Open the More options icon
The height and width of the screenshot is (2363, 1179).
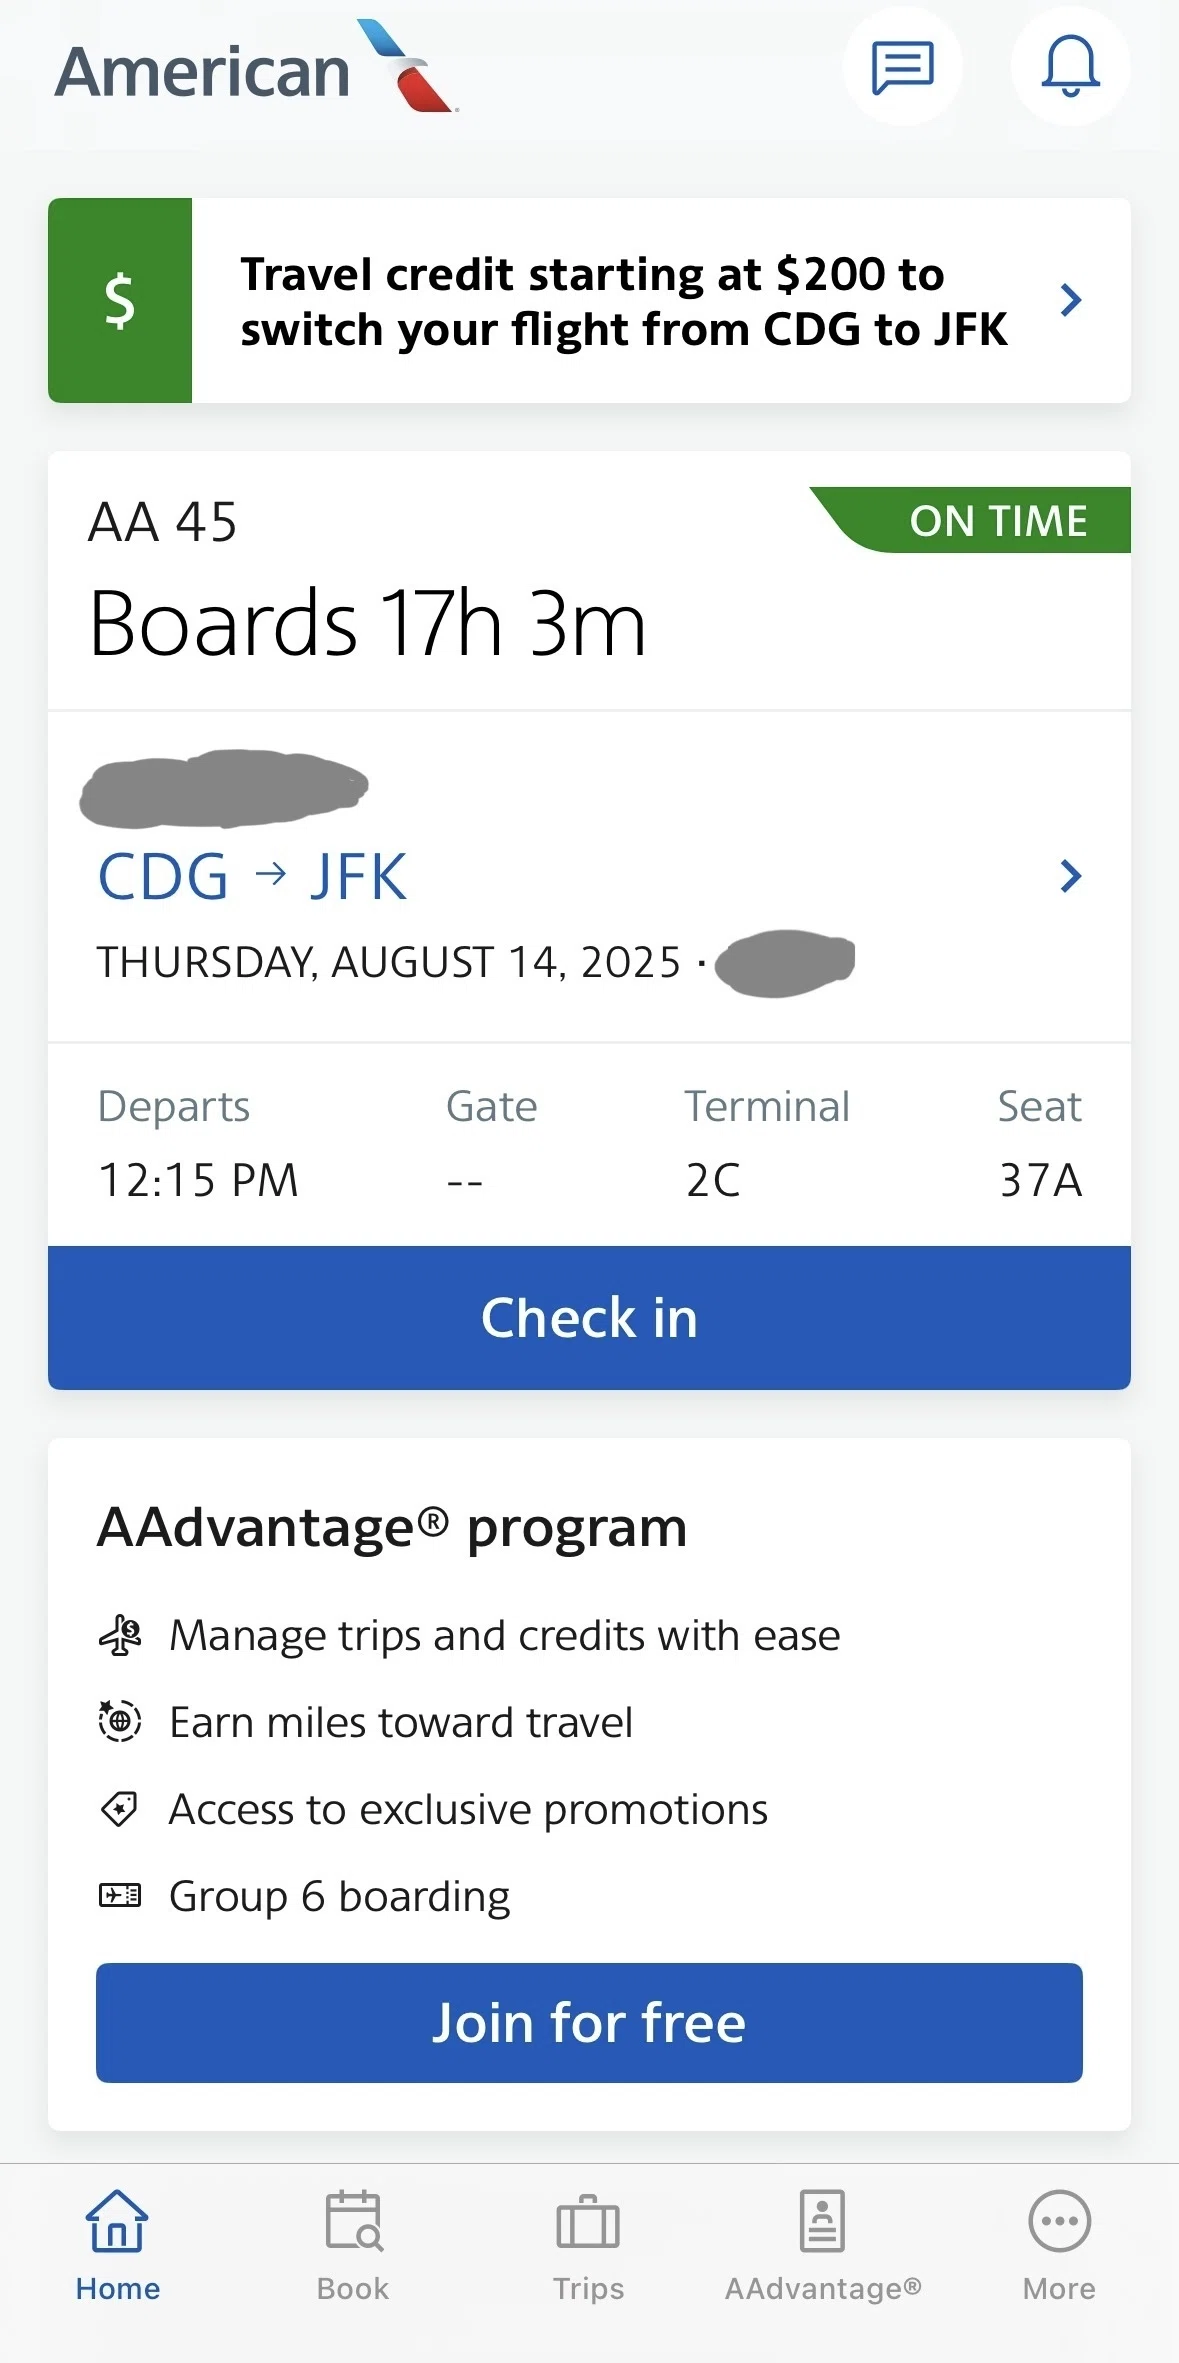coord(1059,2221)
